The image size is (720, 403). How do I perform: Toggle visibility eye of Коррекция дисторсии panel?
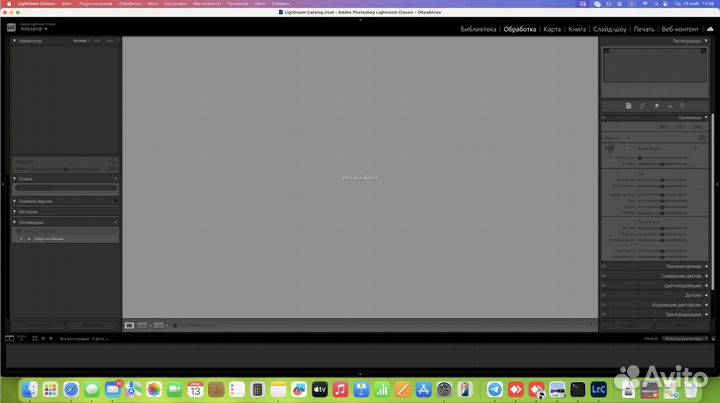click(x=603, y=305)
